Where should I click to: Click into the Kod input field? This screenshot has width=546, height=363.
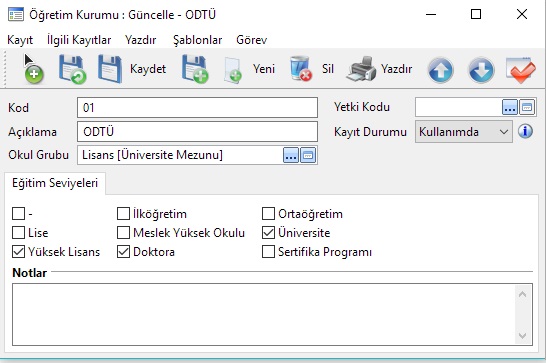pyautogui.click(x=197, y=108)
